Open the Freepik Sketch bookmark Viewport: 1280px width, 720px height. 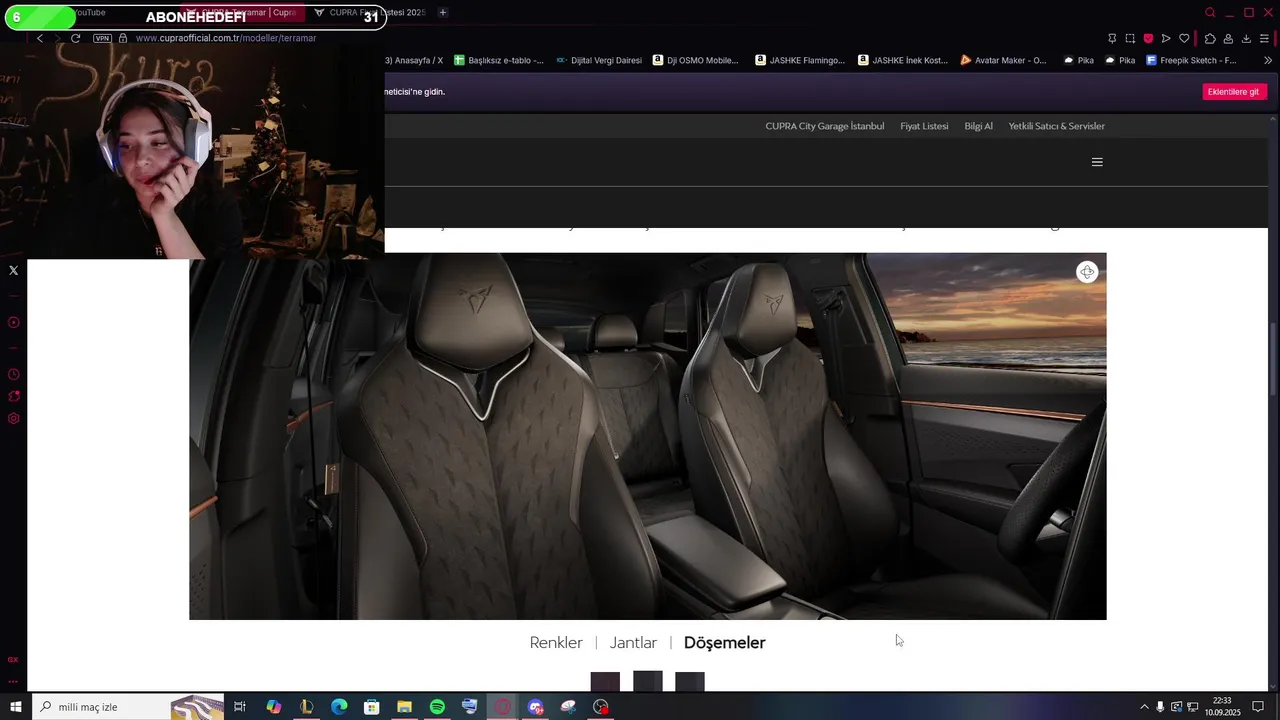point(1191,60)
